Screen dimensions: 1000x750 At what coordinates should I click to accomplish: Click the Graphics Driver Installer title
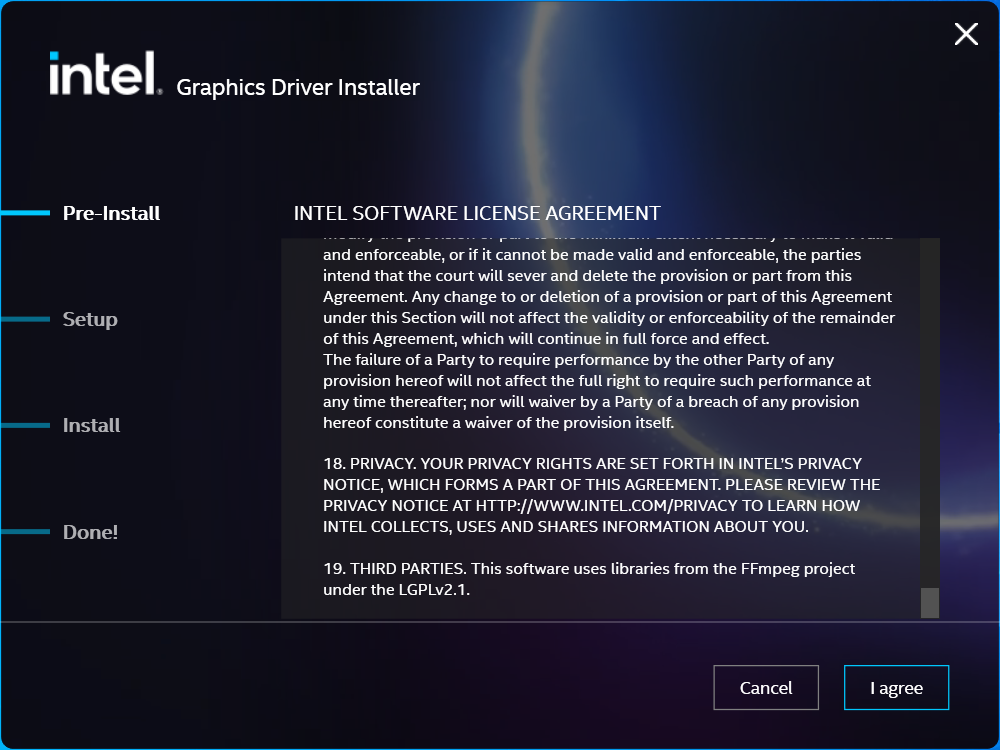297,88
